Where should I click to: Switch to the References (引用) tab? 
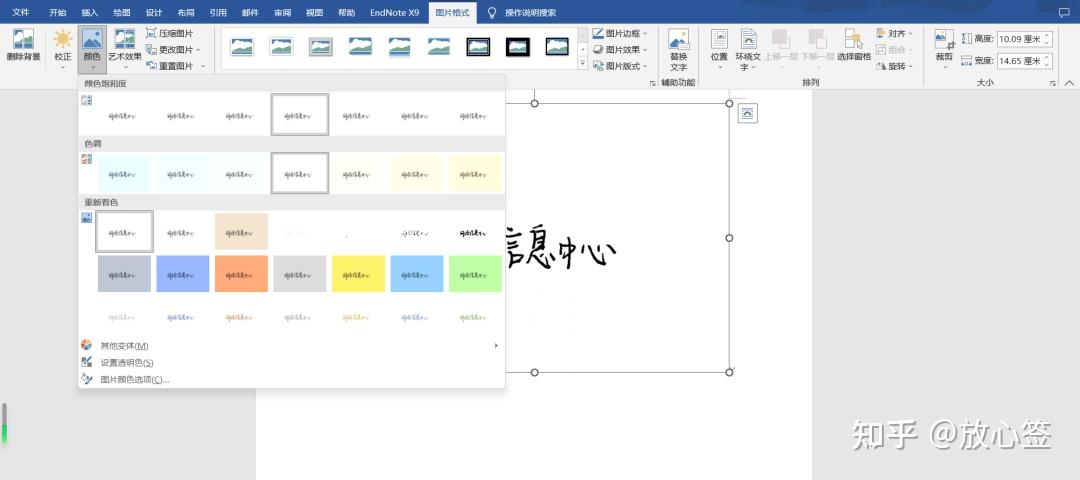[x=218, y=12]
